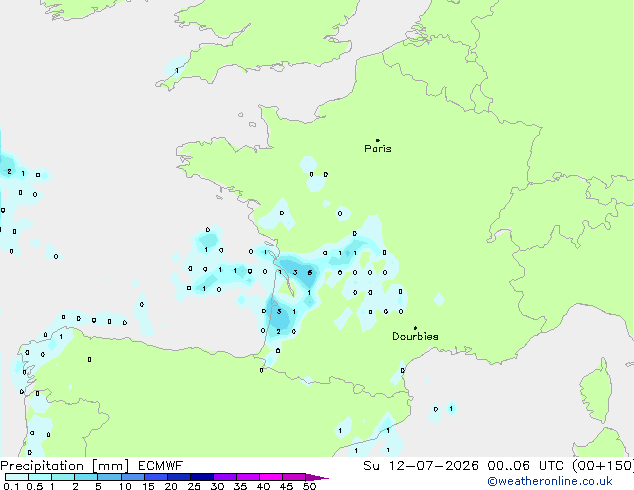
Task: Click the legend value '50'
Action: 309,486
